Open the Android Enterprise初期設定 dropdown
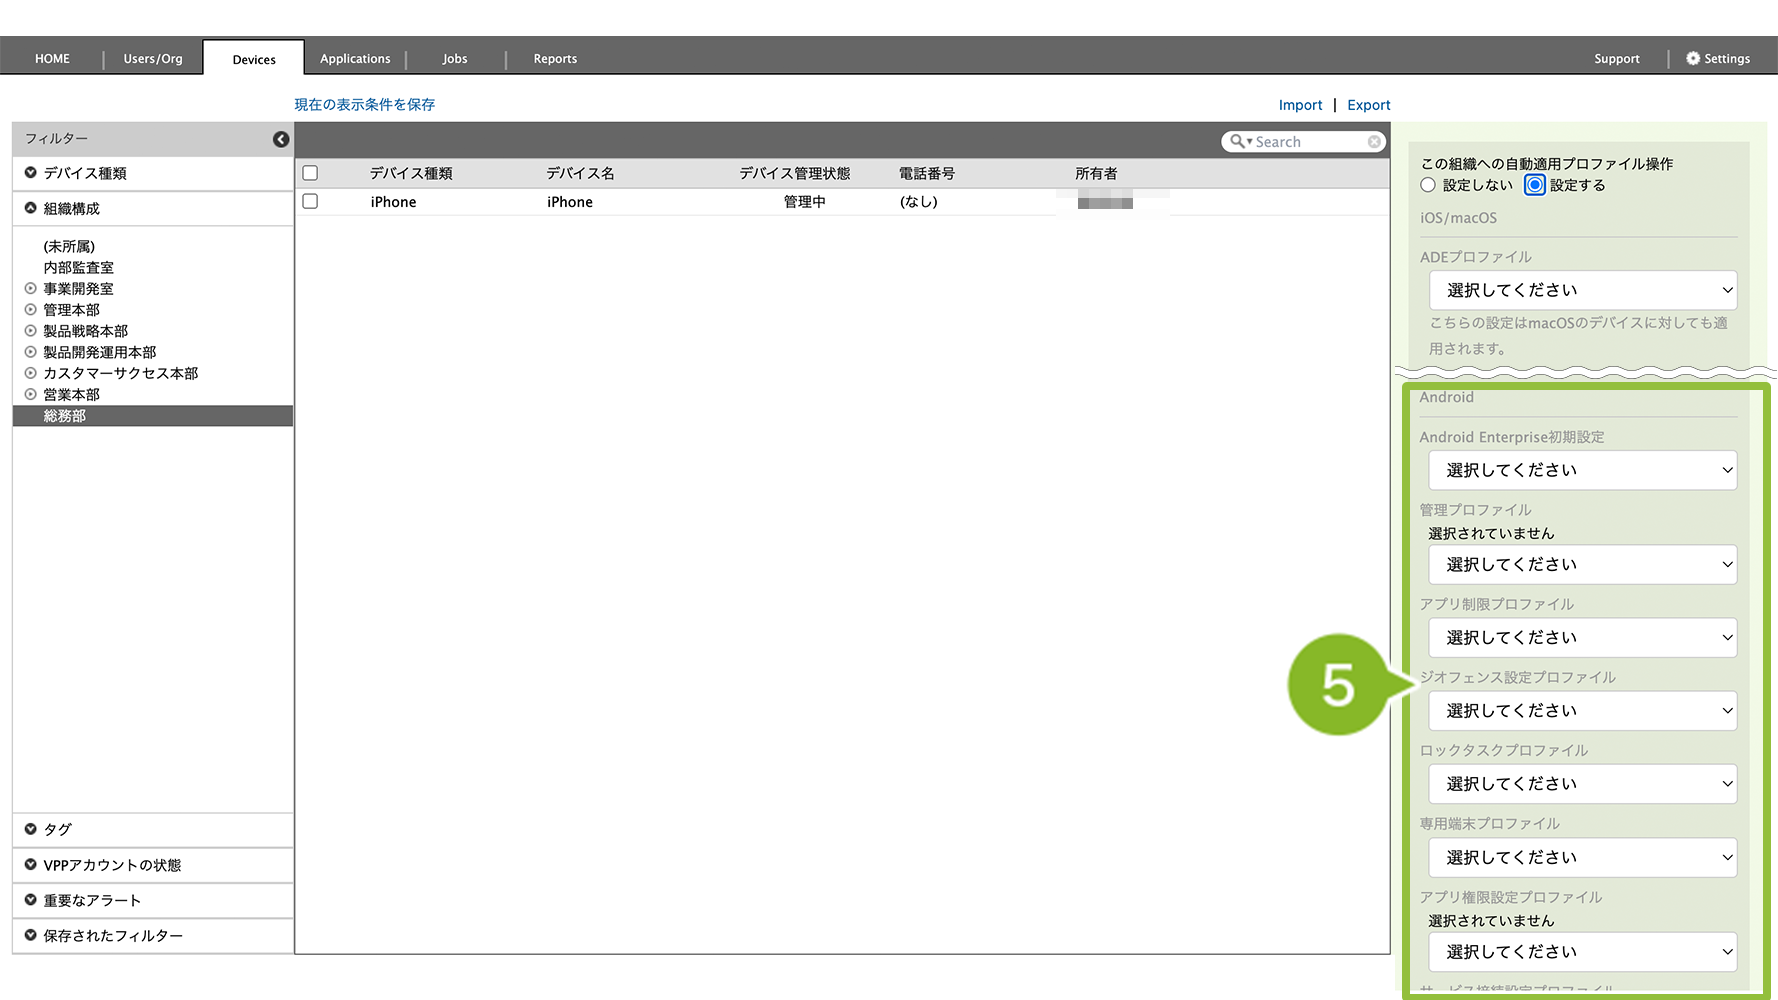Viewport: 1778px width, 1000px height. [x=1582, y=470]
